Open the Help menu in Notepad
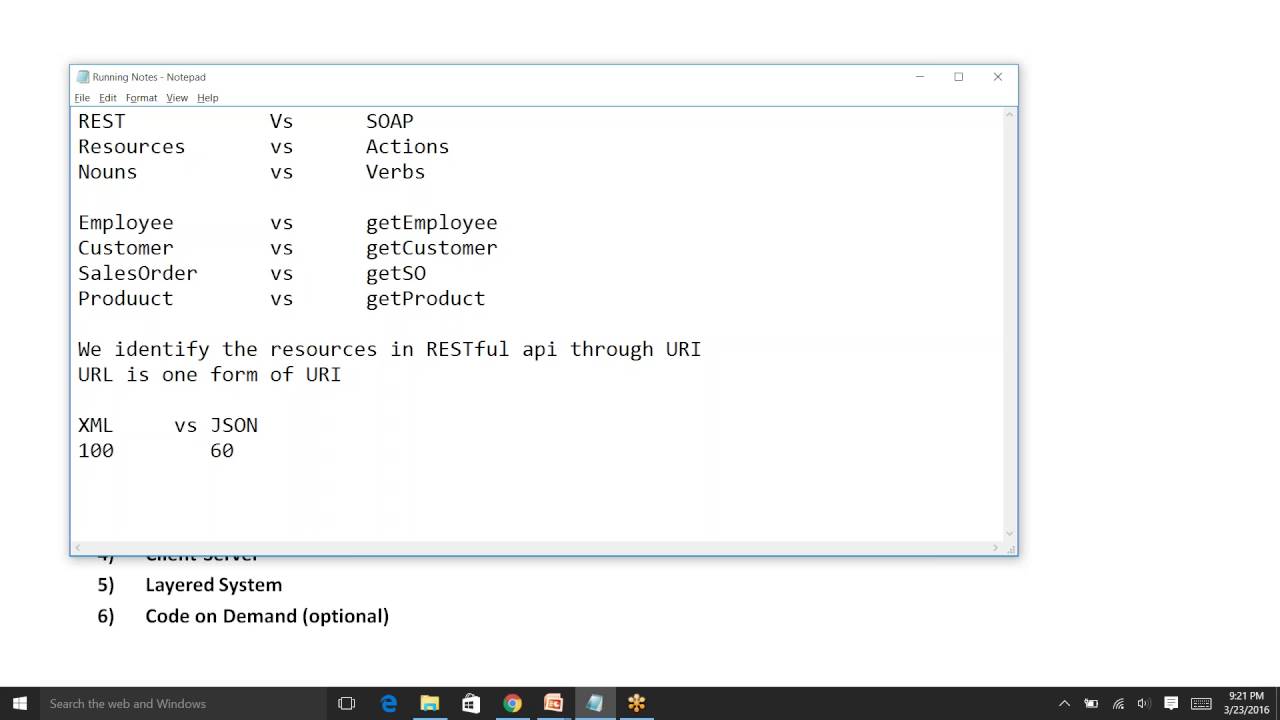This screenshot has width=1280, height=720. point(208,98)
